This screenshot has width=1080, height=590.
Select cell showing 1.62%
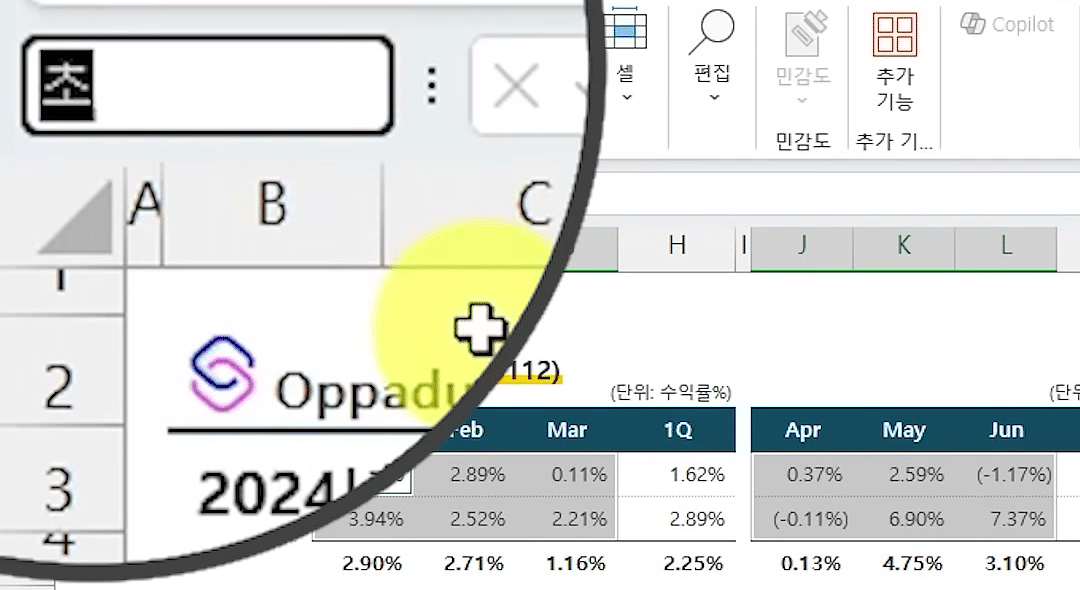point(677,474)
